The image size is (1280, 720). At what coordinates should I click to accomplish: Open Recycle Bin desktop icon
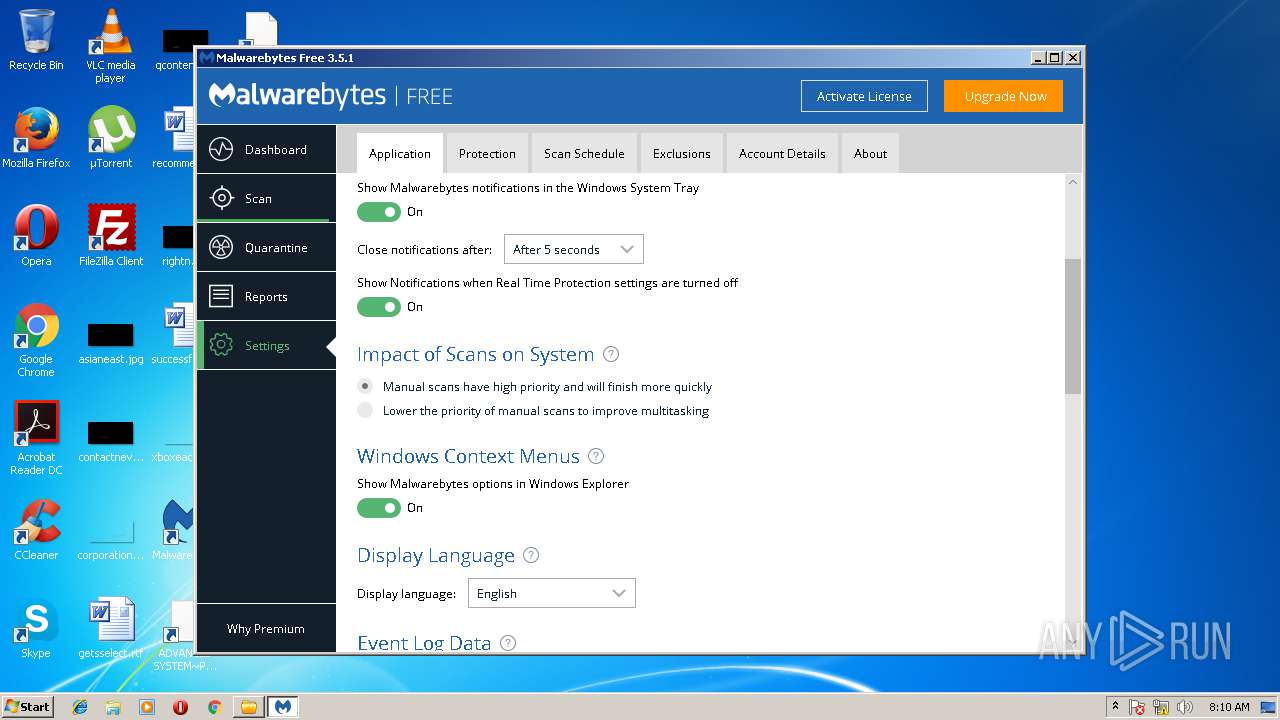pyautogui.click(x=36, y=40)
